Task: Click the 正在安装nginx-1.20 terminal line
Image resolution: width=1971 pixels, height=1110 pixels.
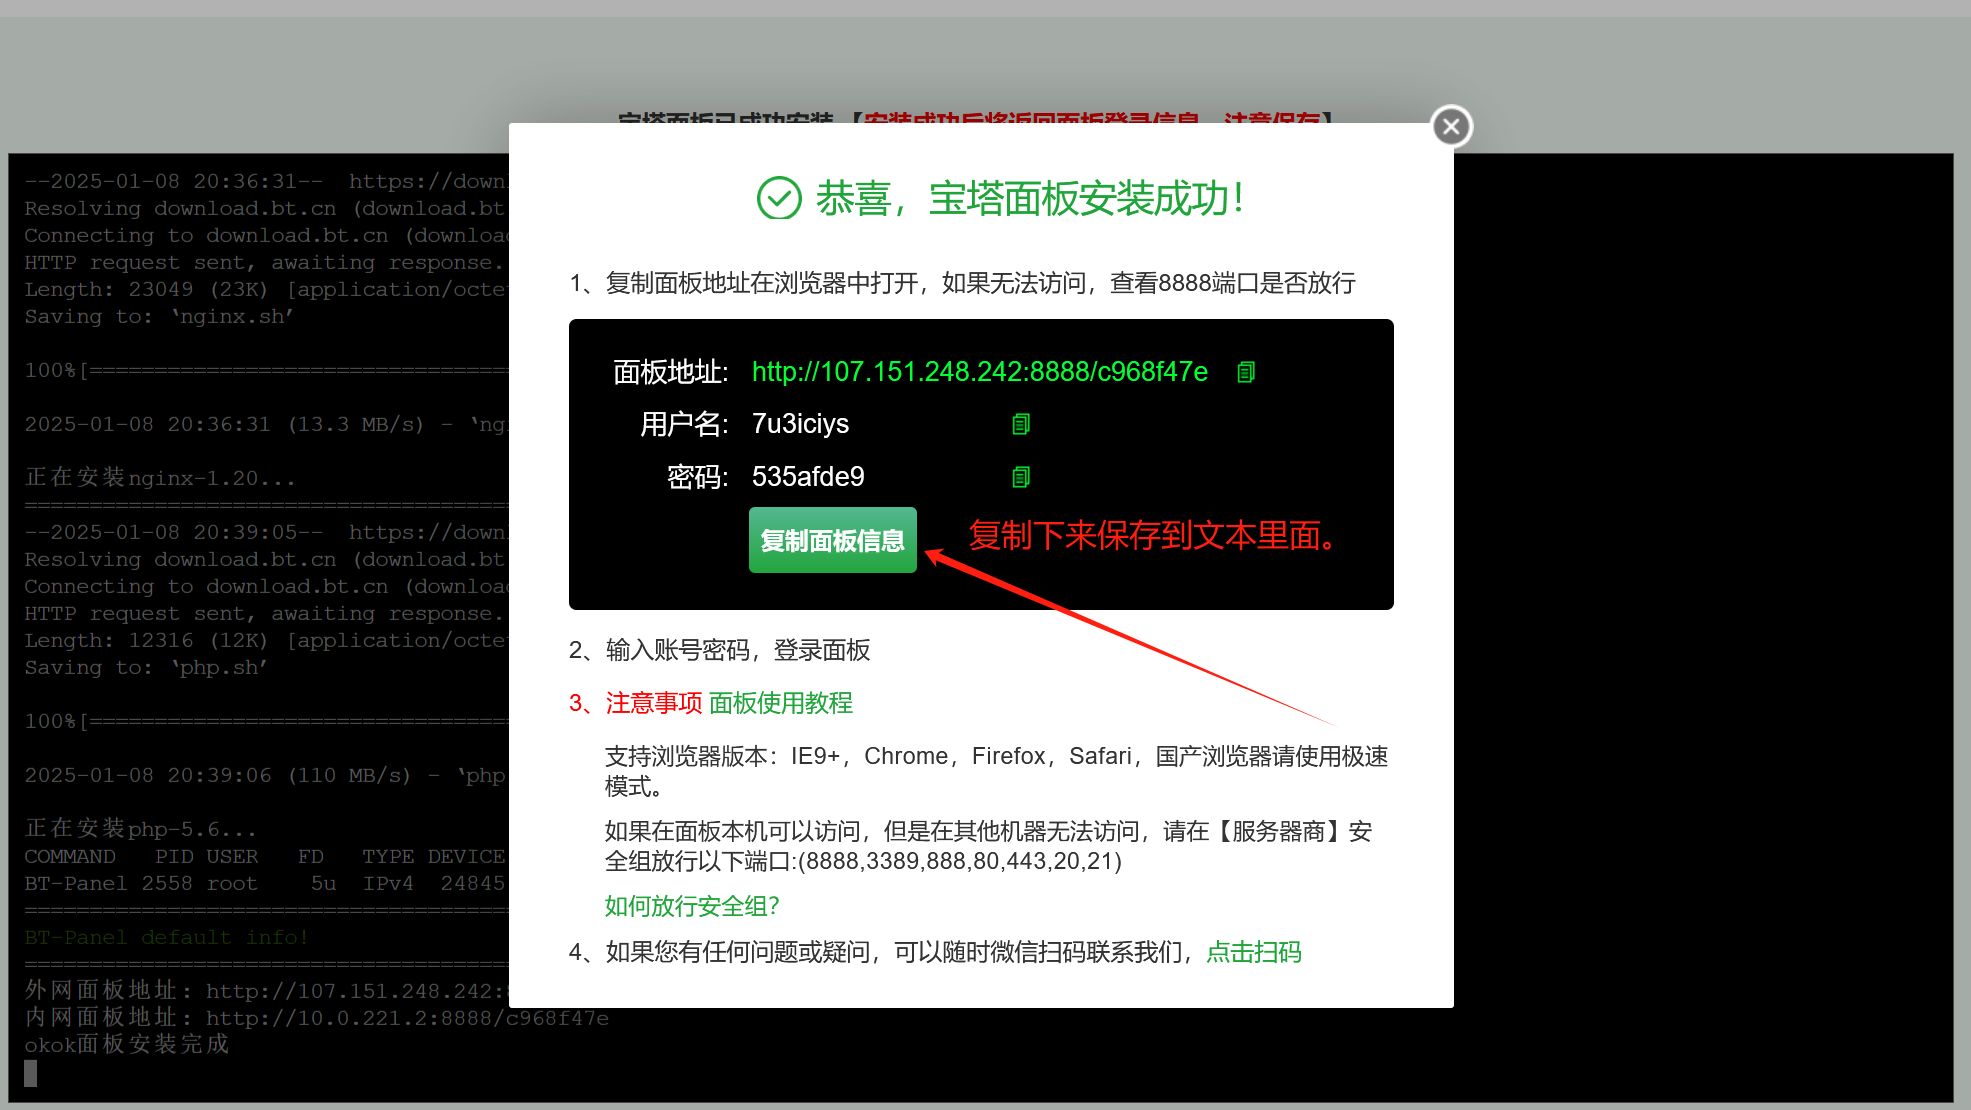Action: coord(160,478)
